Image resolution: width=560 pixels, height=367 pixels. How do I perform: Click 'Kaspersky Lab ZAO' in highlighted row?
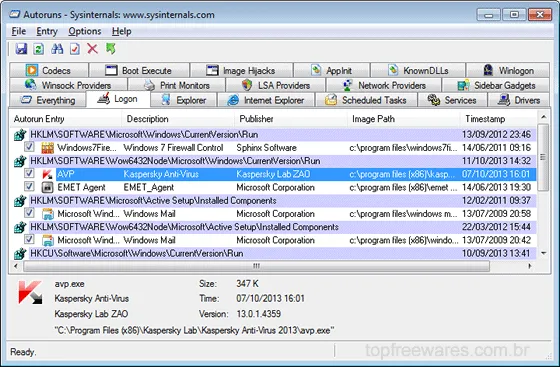[273, 174]
